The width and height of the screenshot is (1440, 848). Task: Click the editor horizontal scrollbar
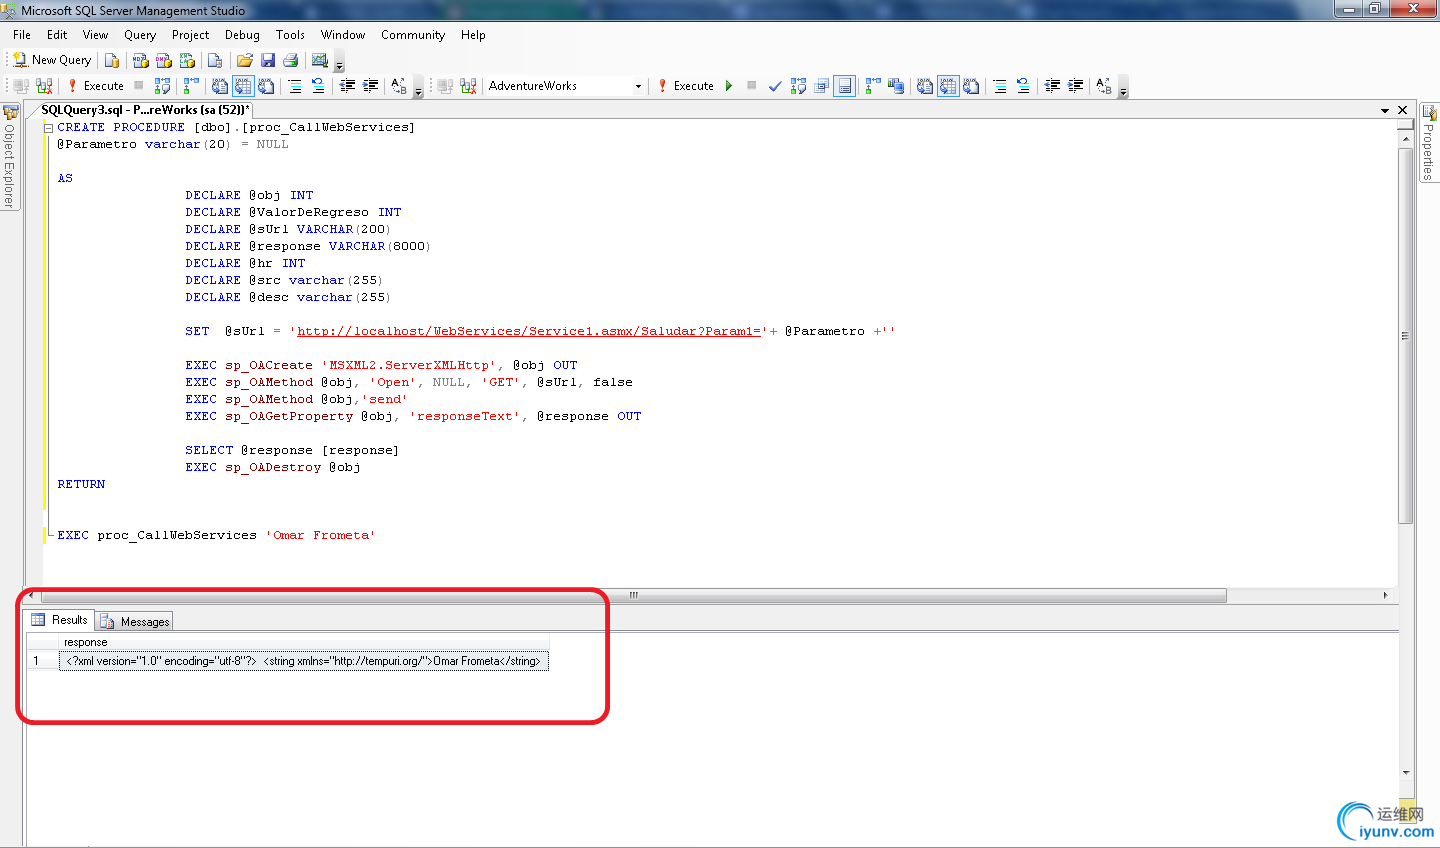click(x=632, y=595)
